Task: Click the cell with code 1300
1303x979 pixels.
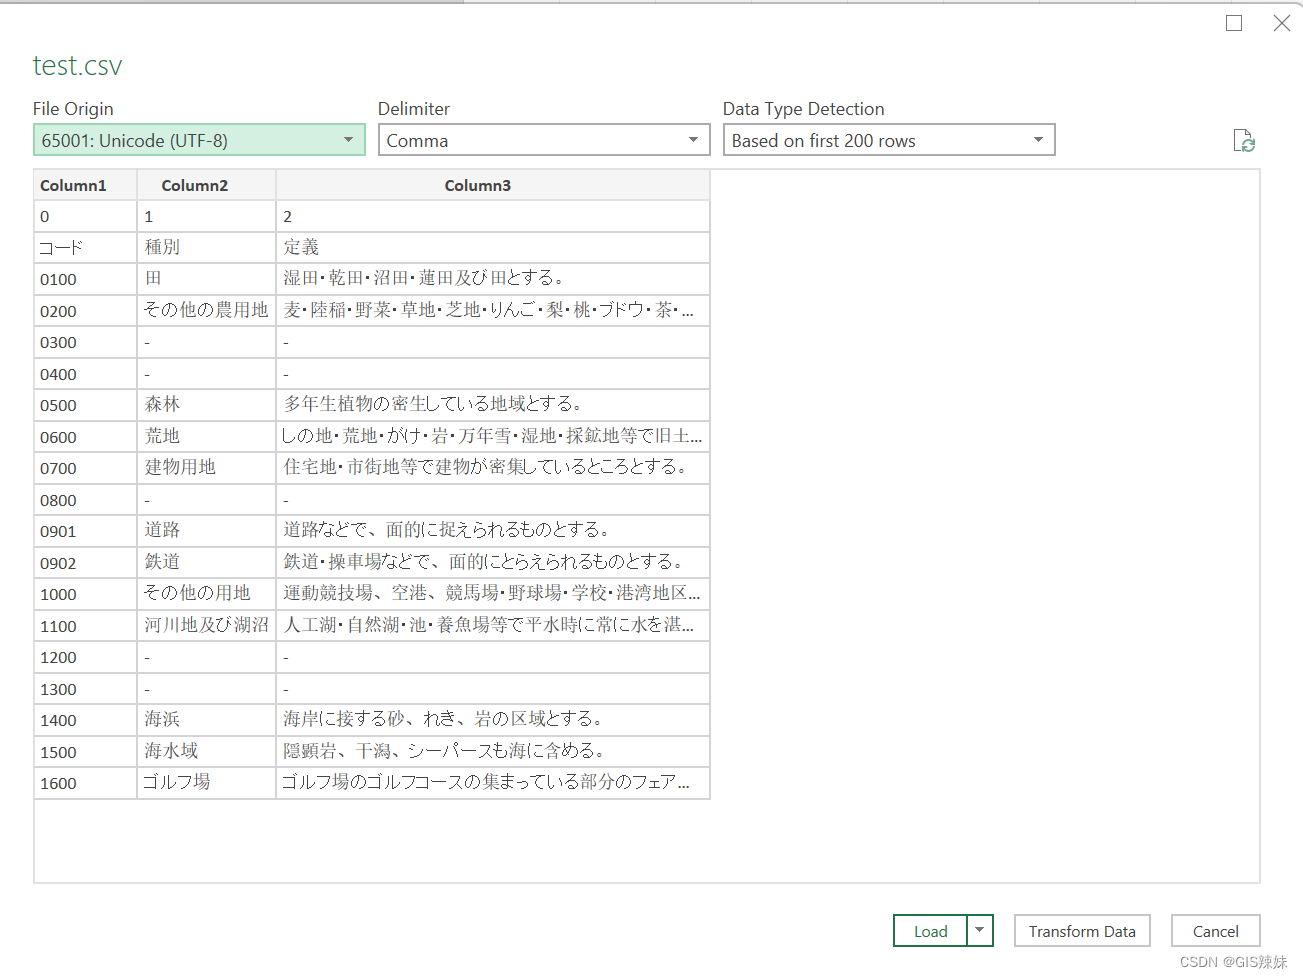Action: [x=85, y=689]
